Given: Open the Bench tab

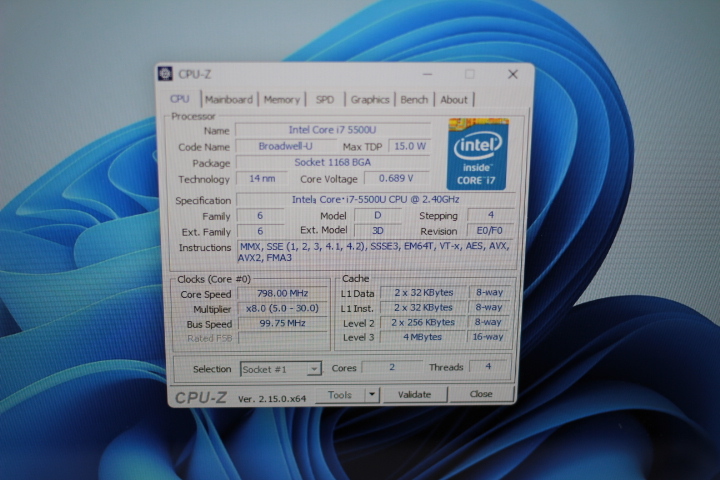Looking at the screenshot, I should coord(414,99).
